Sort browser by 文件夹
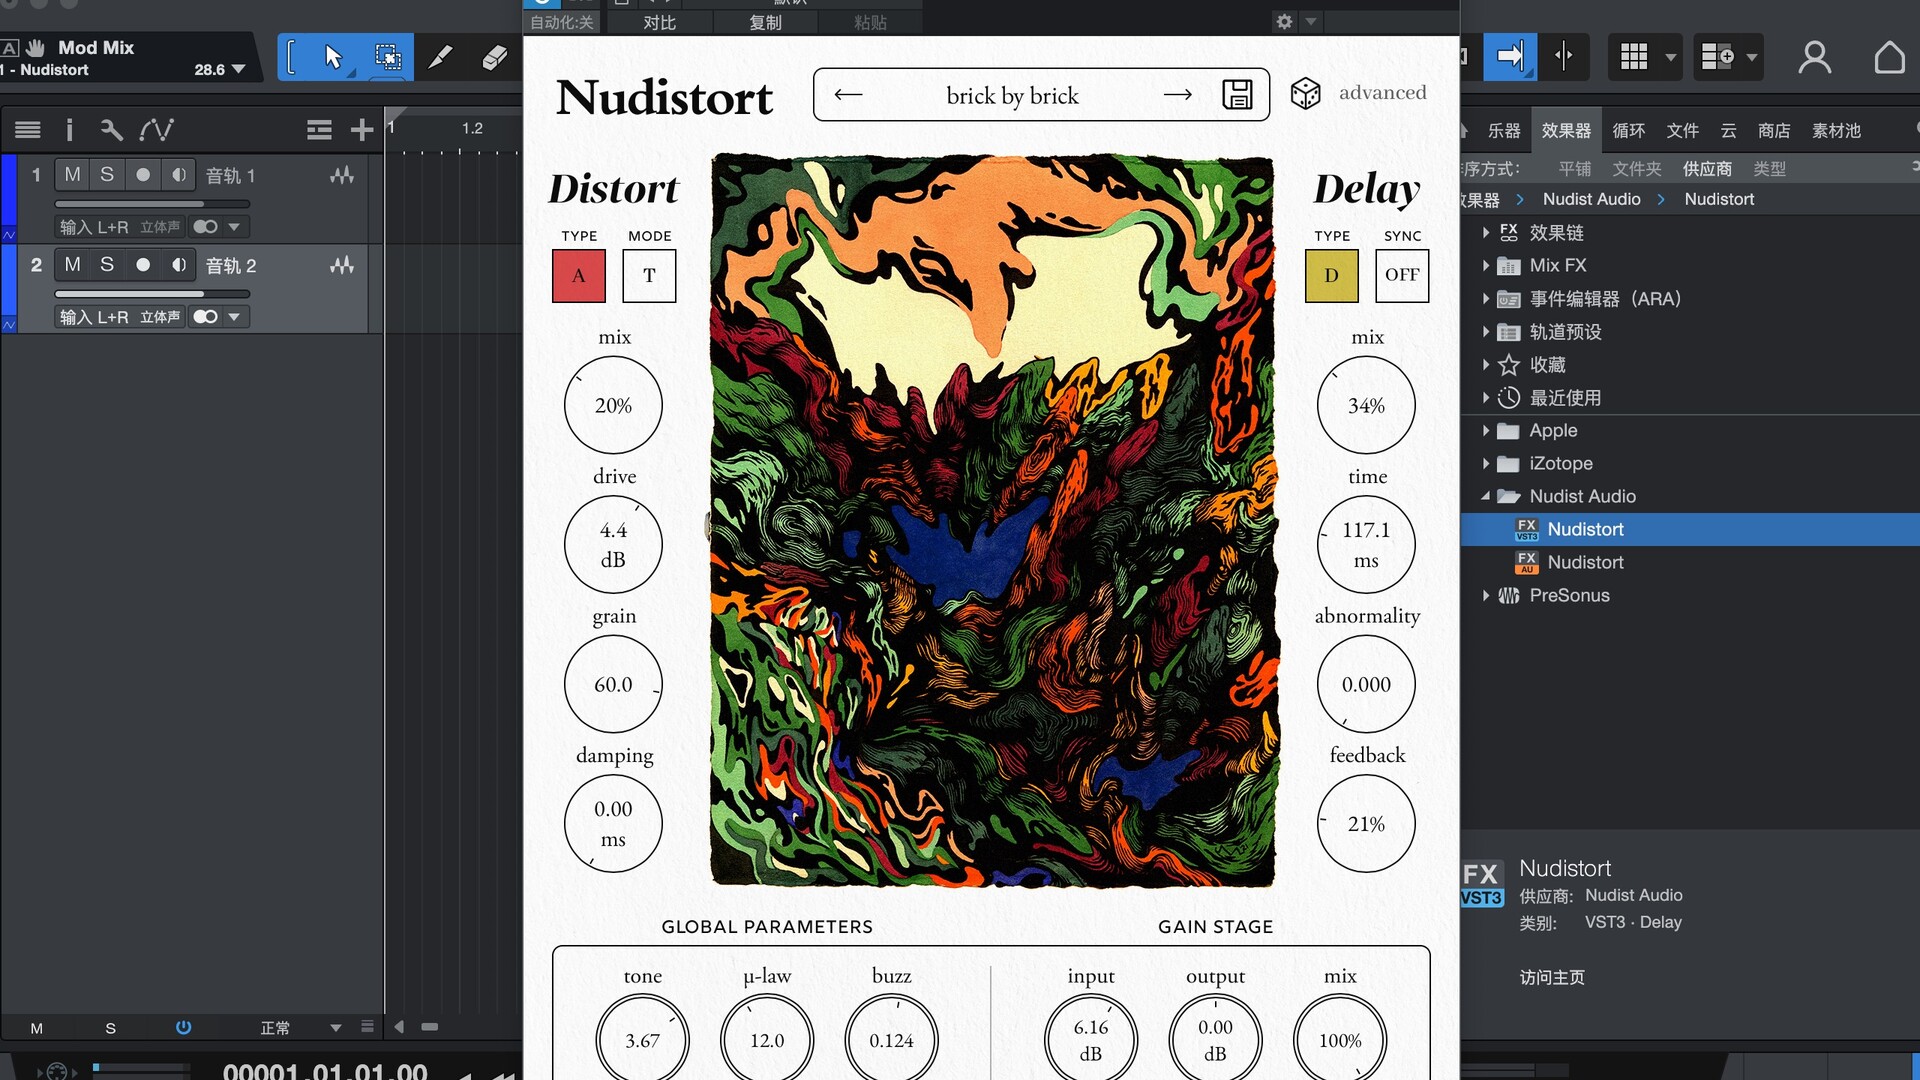This screenshot has width=1920, height=1080. tap(1636, 169)
